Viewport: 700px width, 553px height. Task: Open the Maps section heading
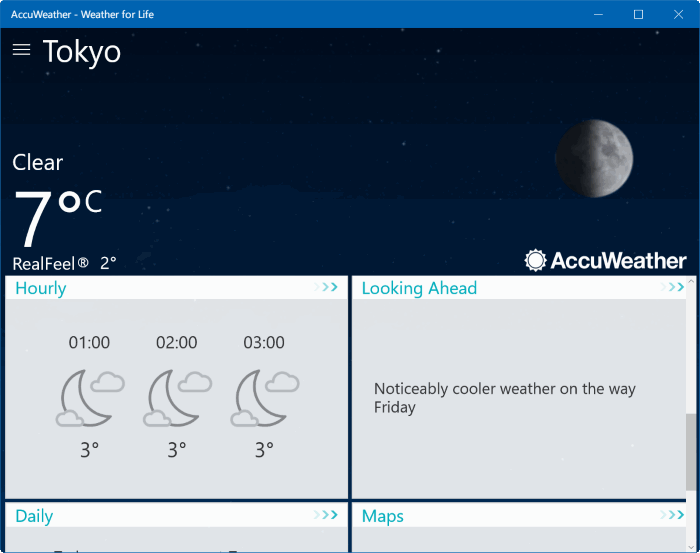coord(383,516)
